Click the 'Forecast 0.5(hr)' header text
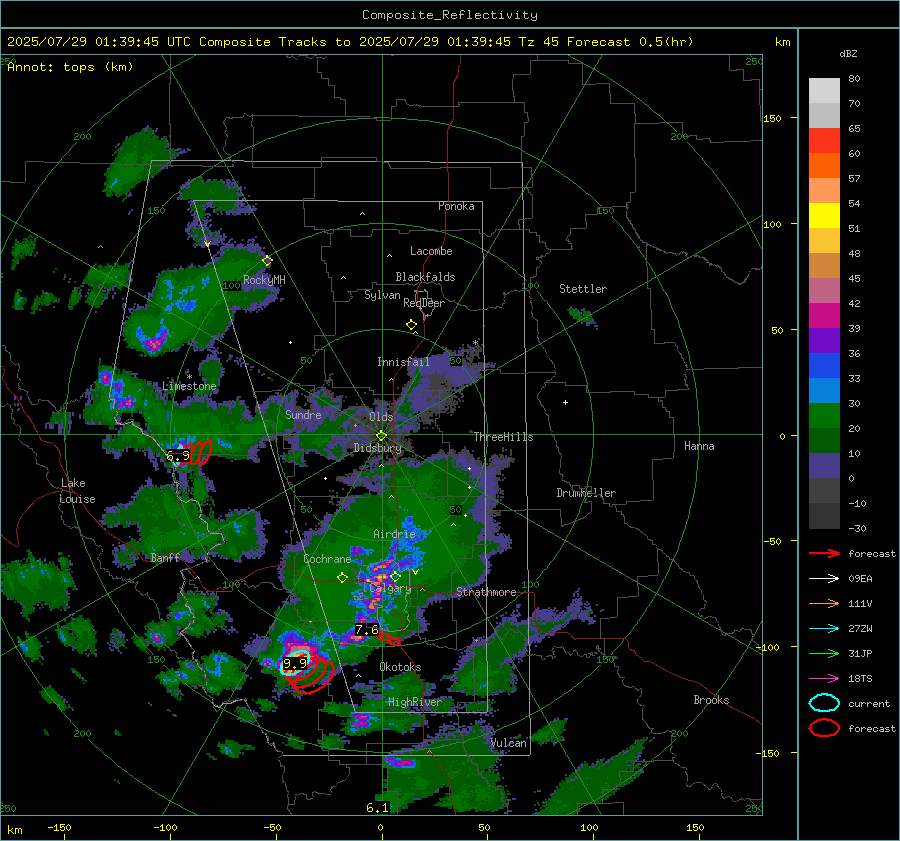The height and width of the screenshot is (841, 900). coord(630,42)
